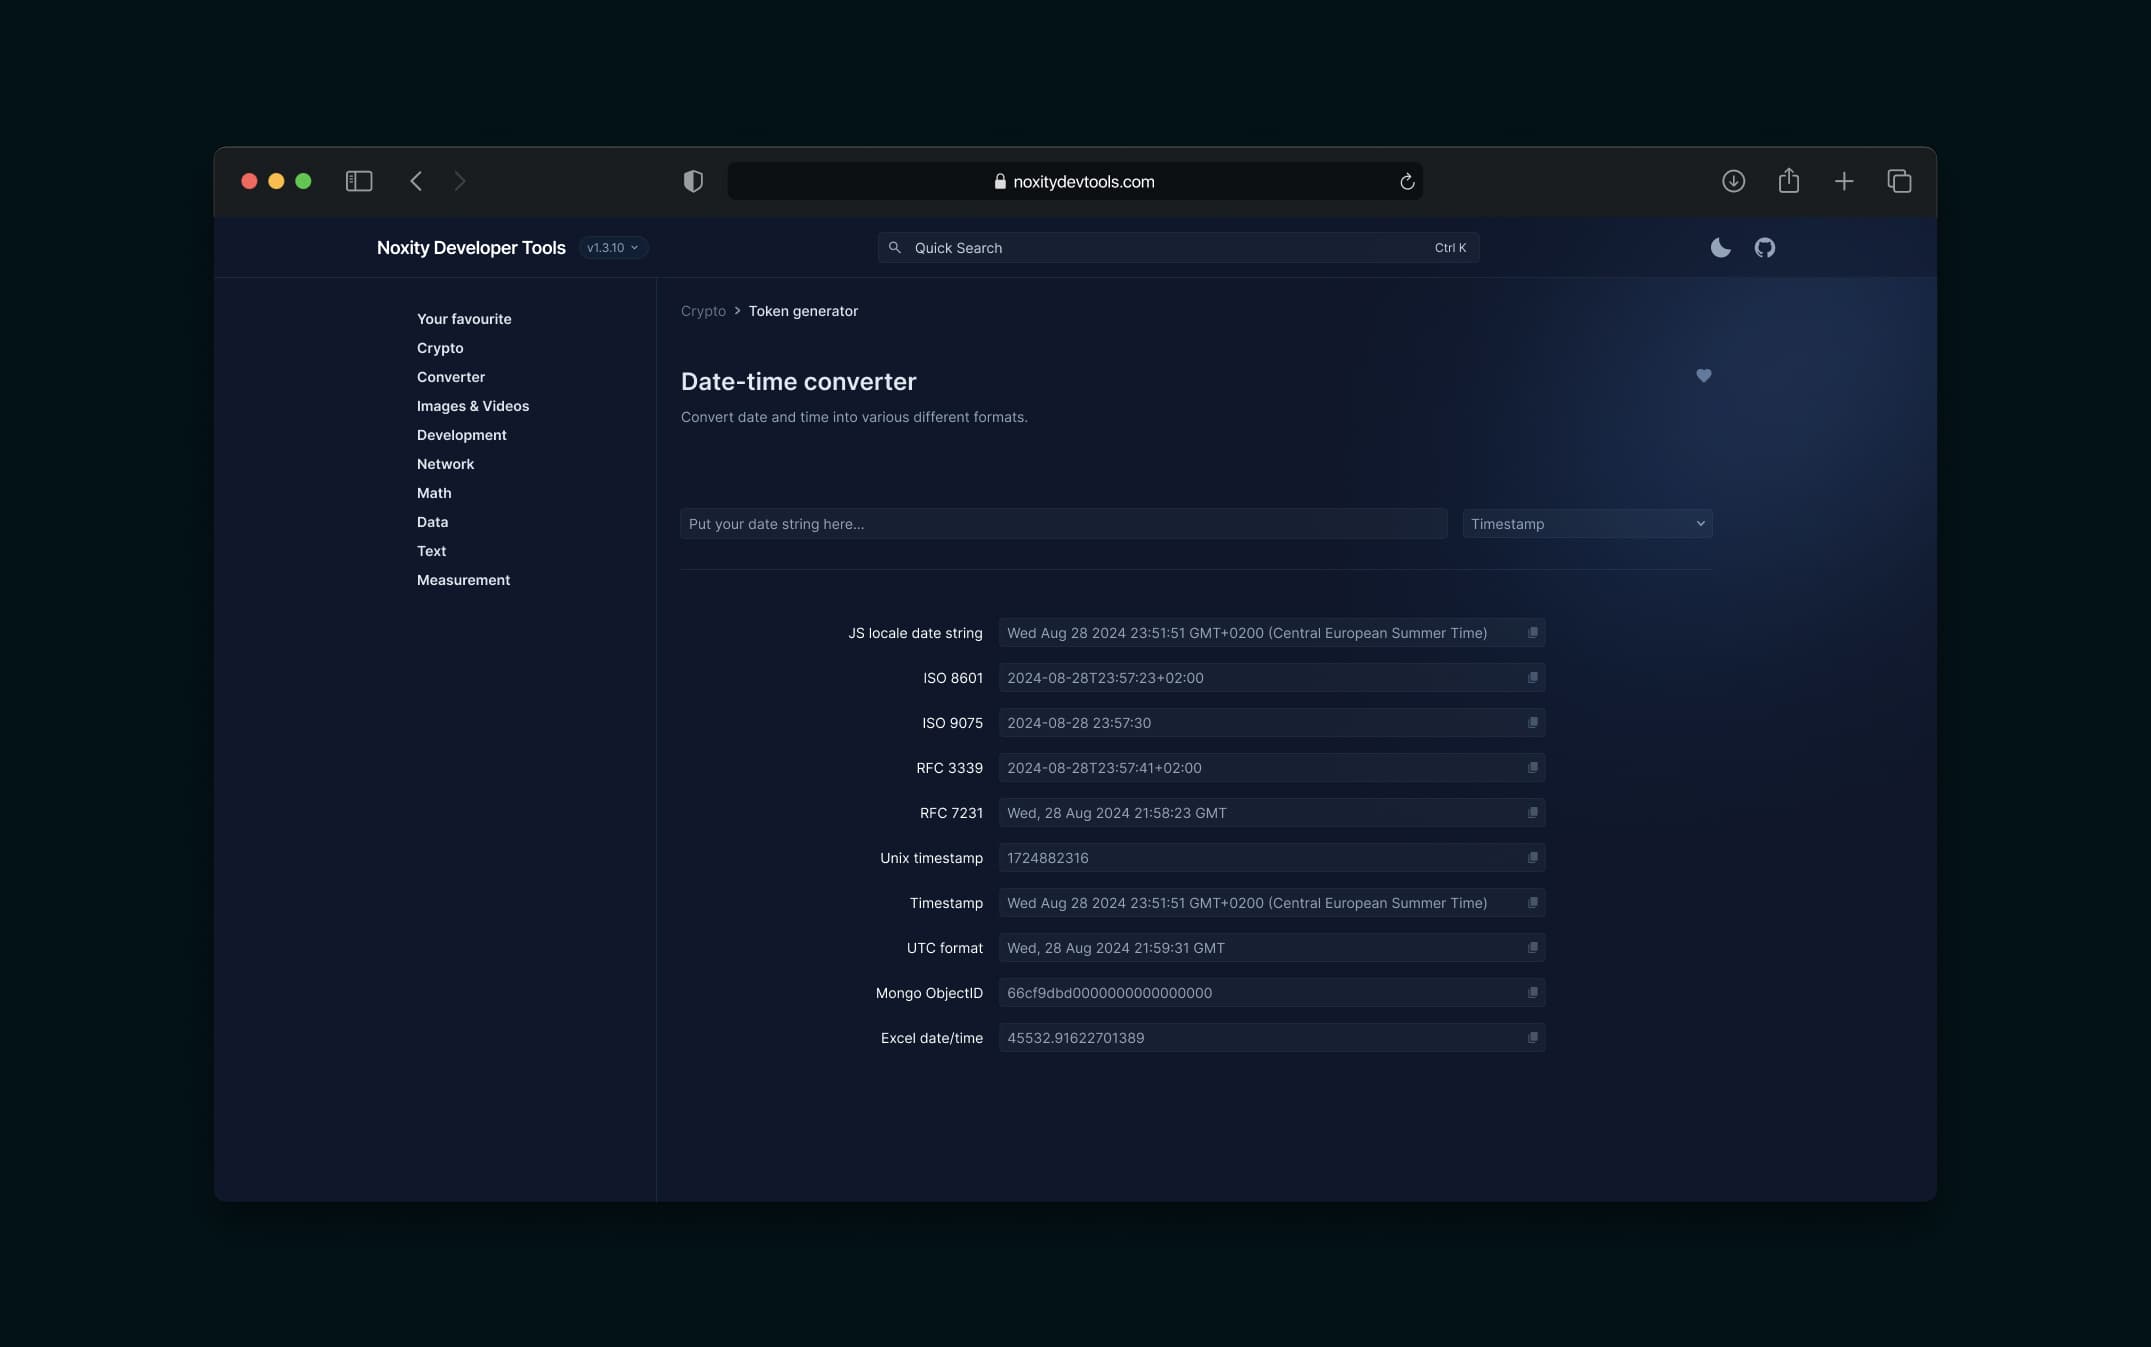
Task: Copy the RFC 3339 value
Action: (x=1532, y=768)
